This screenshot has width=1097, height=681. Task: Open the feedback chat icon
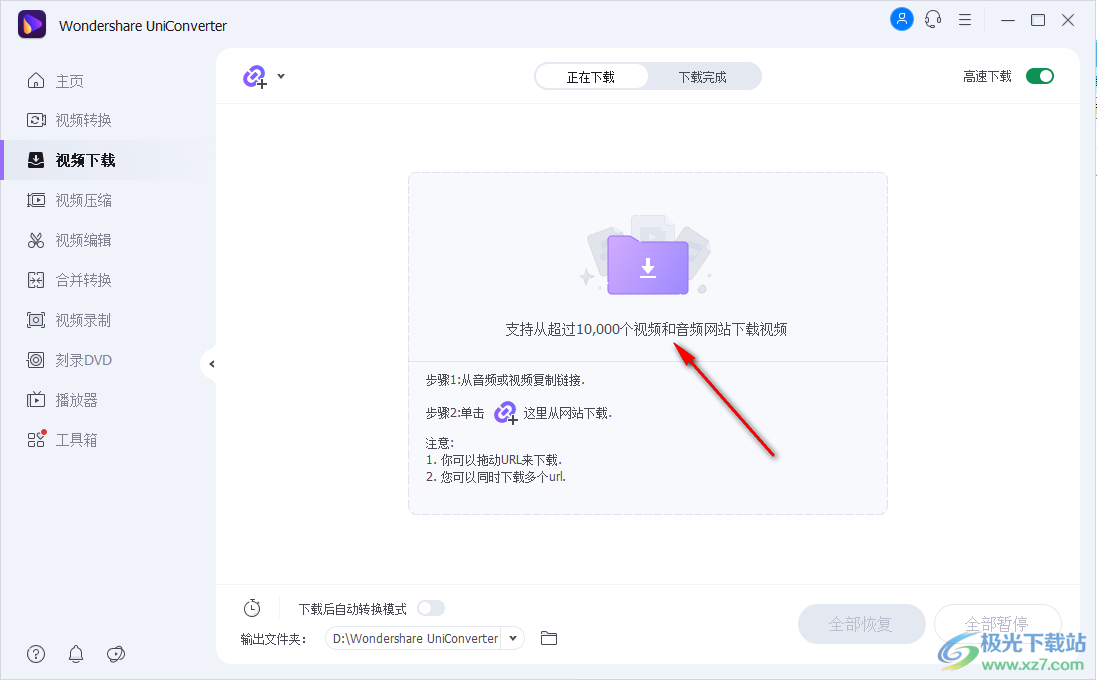[115, 654]
